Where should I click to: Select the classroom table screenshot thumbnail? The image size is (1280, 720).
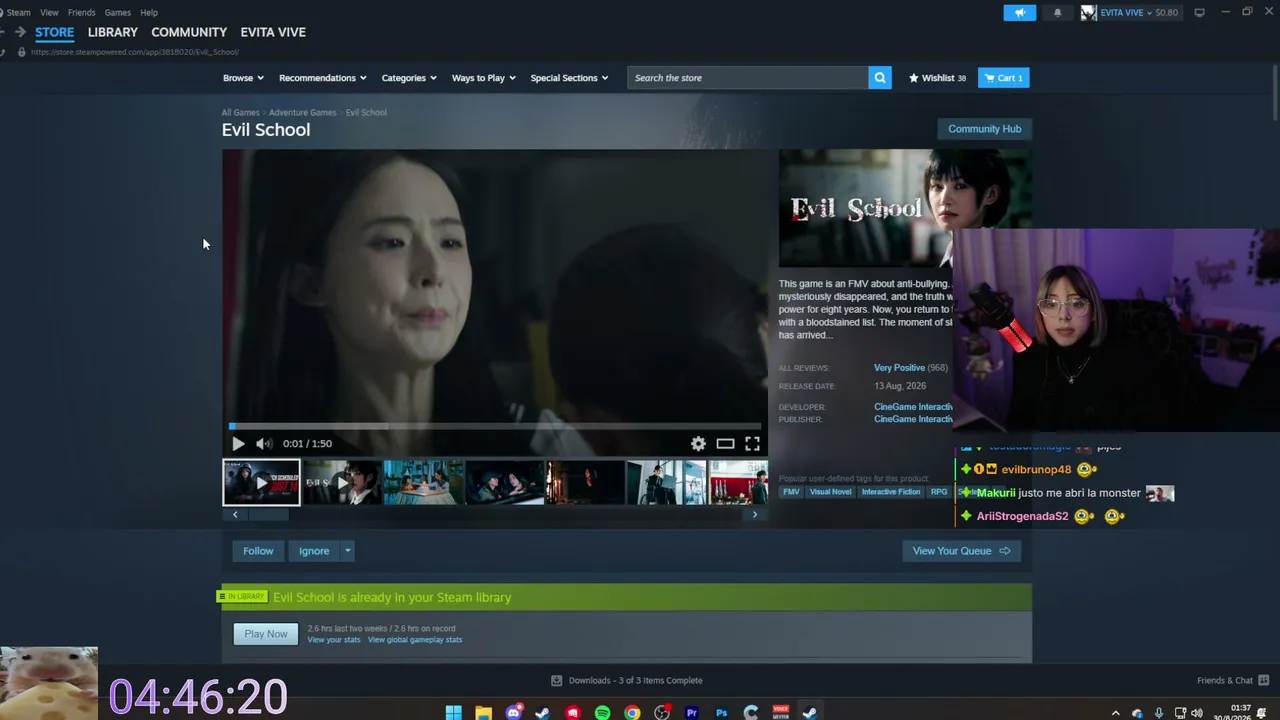(x=423, y=483)
